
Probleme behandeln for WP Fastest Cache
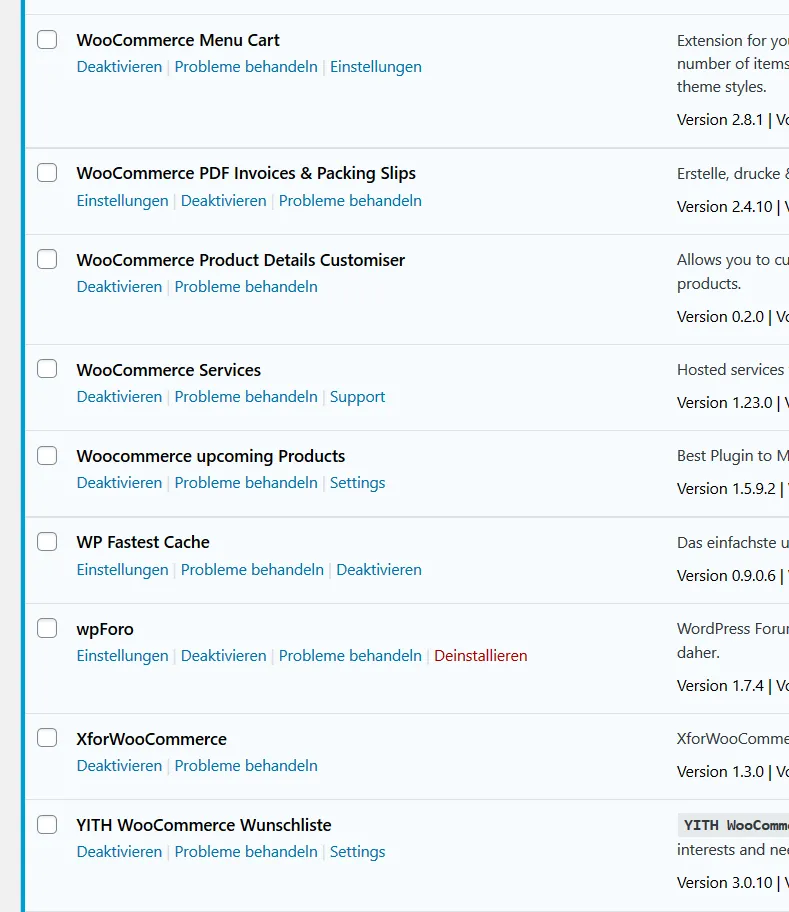pos(252,569)
